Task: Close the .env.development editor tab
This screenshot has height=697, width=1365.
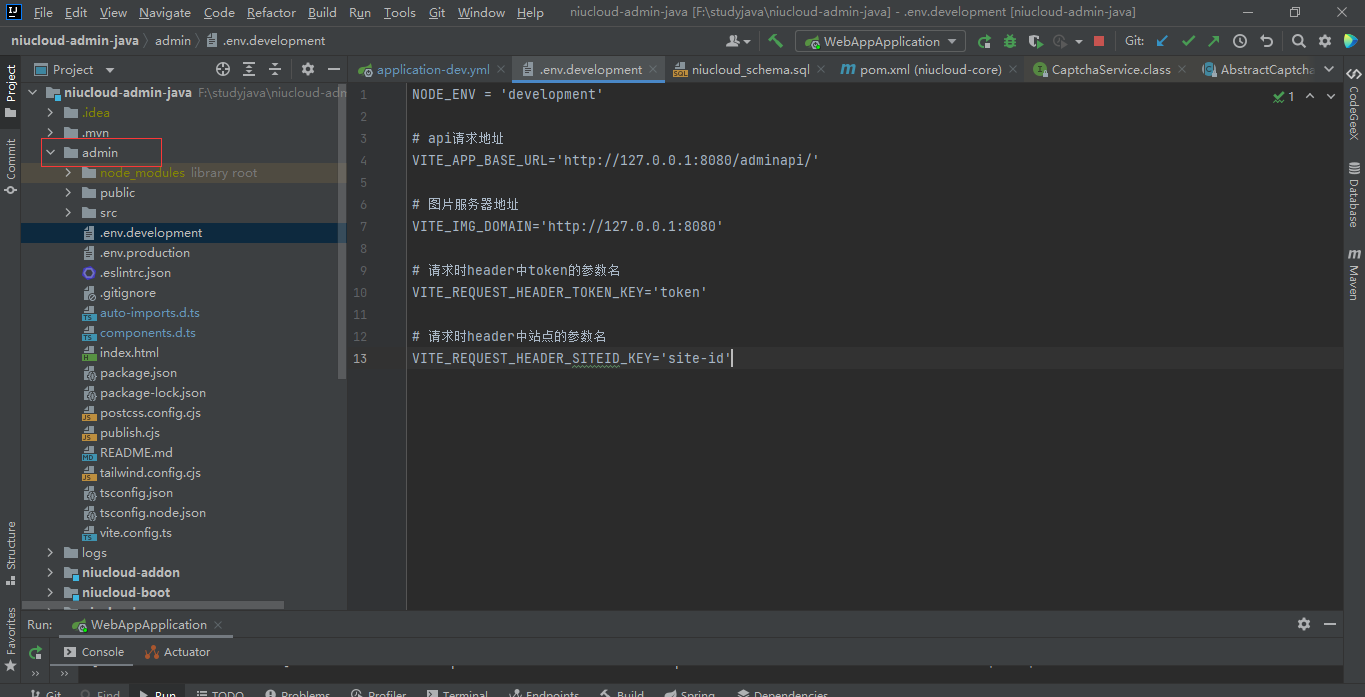Action: pyautogui.click(x=653, y=70)
